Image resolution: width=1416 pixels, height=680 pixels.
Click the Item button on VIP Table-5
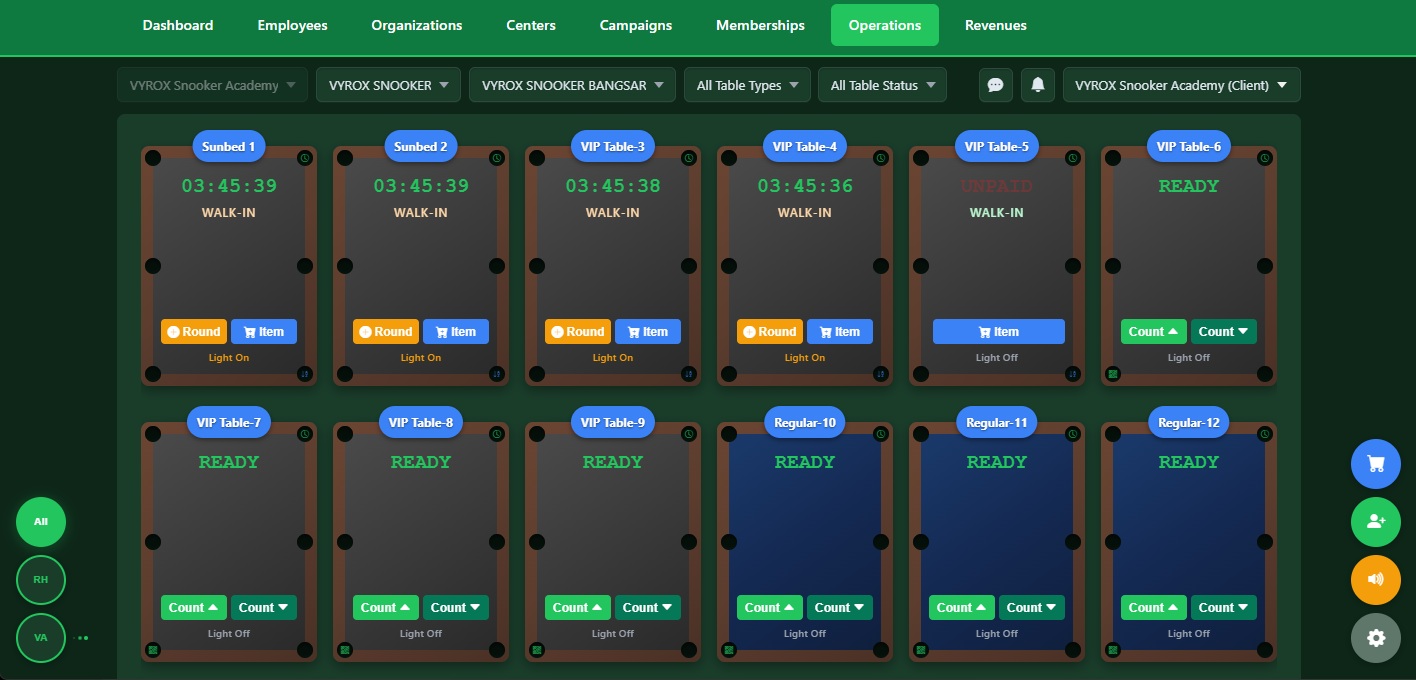[998, 331]
